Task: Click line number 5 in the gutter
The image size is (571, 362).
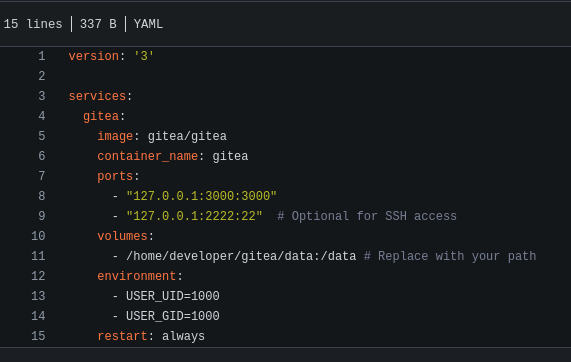Action: click(42, 136)
